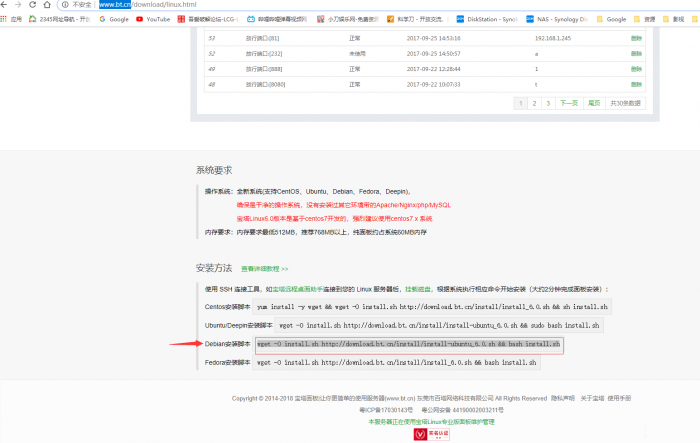Open 查看详细教程 tutorial link

(264, 269)
